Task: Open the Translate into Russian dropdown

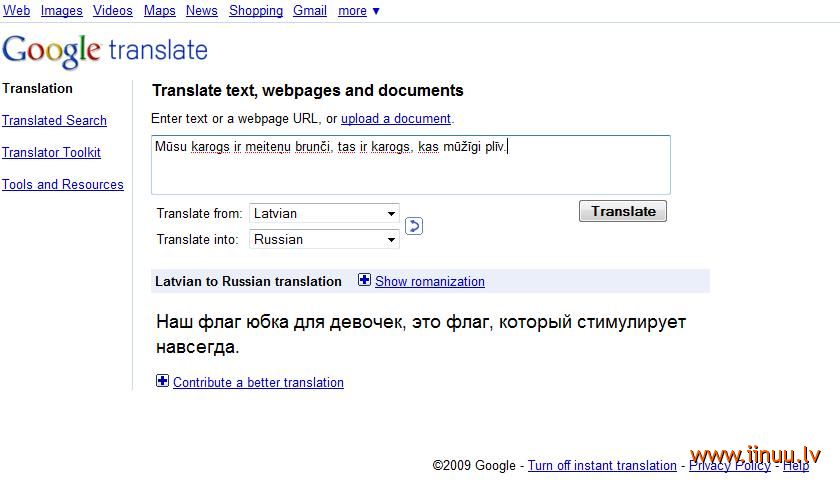Action: (x=324, y=239)
